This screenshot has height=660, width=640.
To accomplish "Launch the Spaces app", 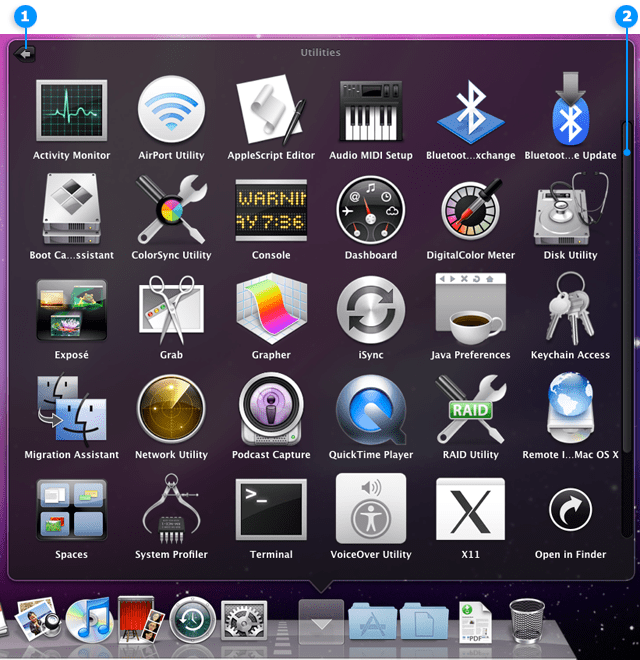I will click(72, 509).
